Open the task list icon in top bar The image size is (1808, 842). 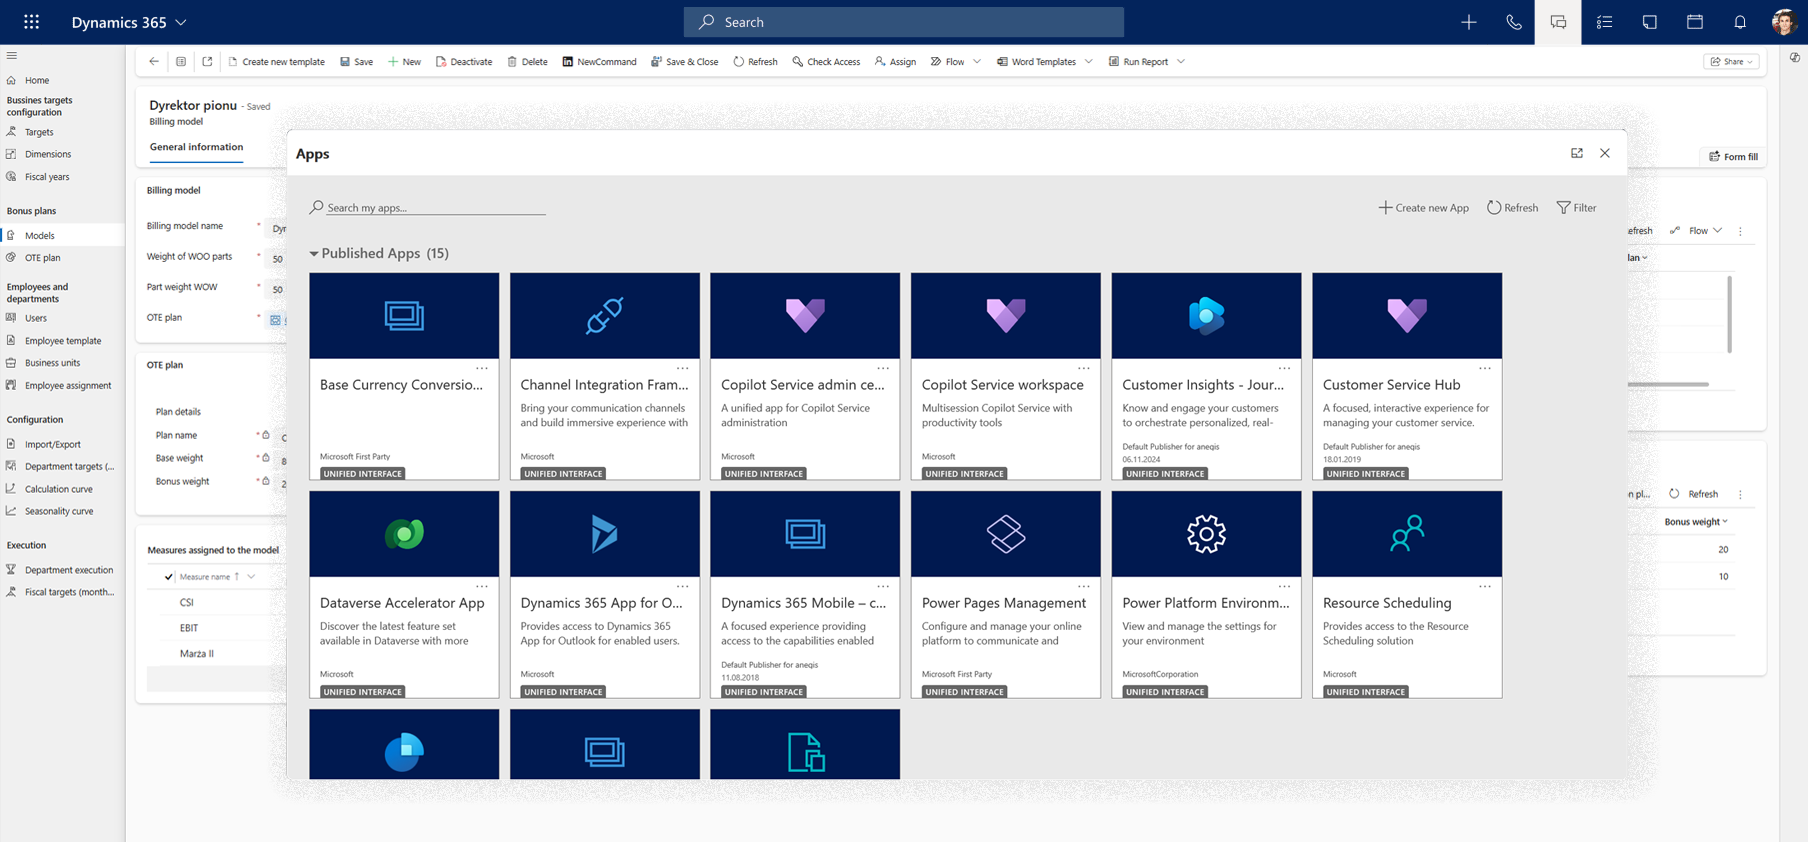click(1604, 22)
